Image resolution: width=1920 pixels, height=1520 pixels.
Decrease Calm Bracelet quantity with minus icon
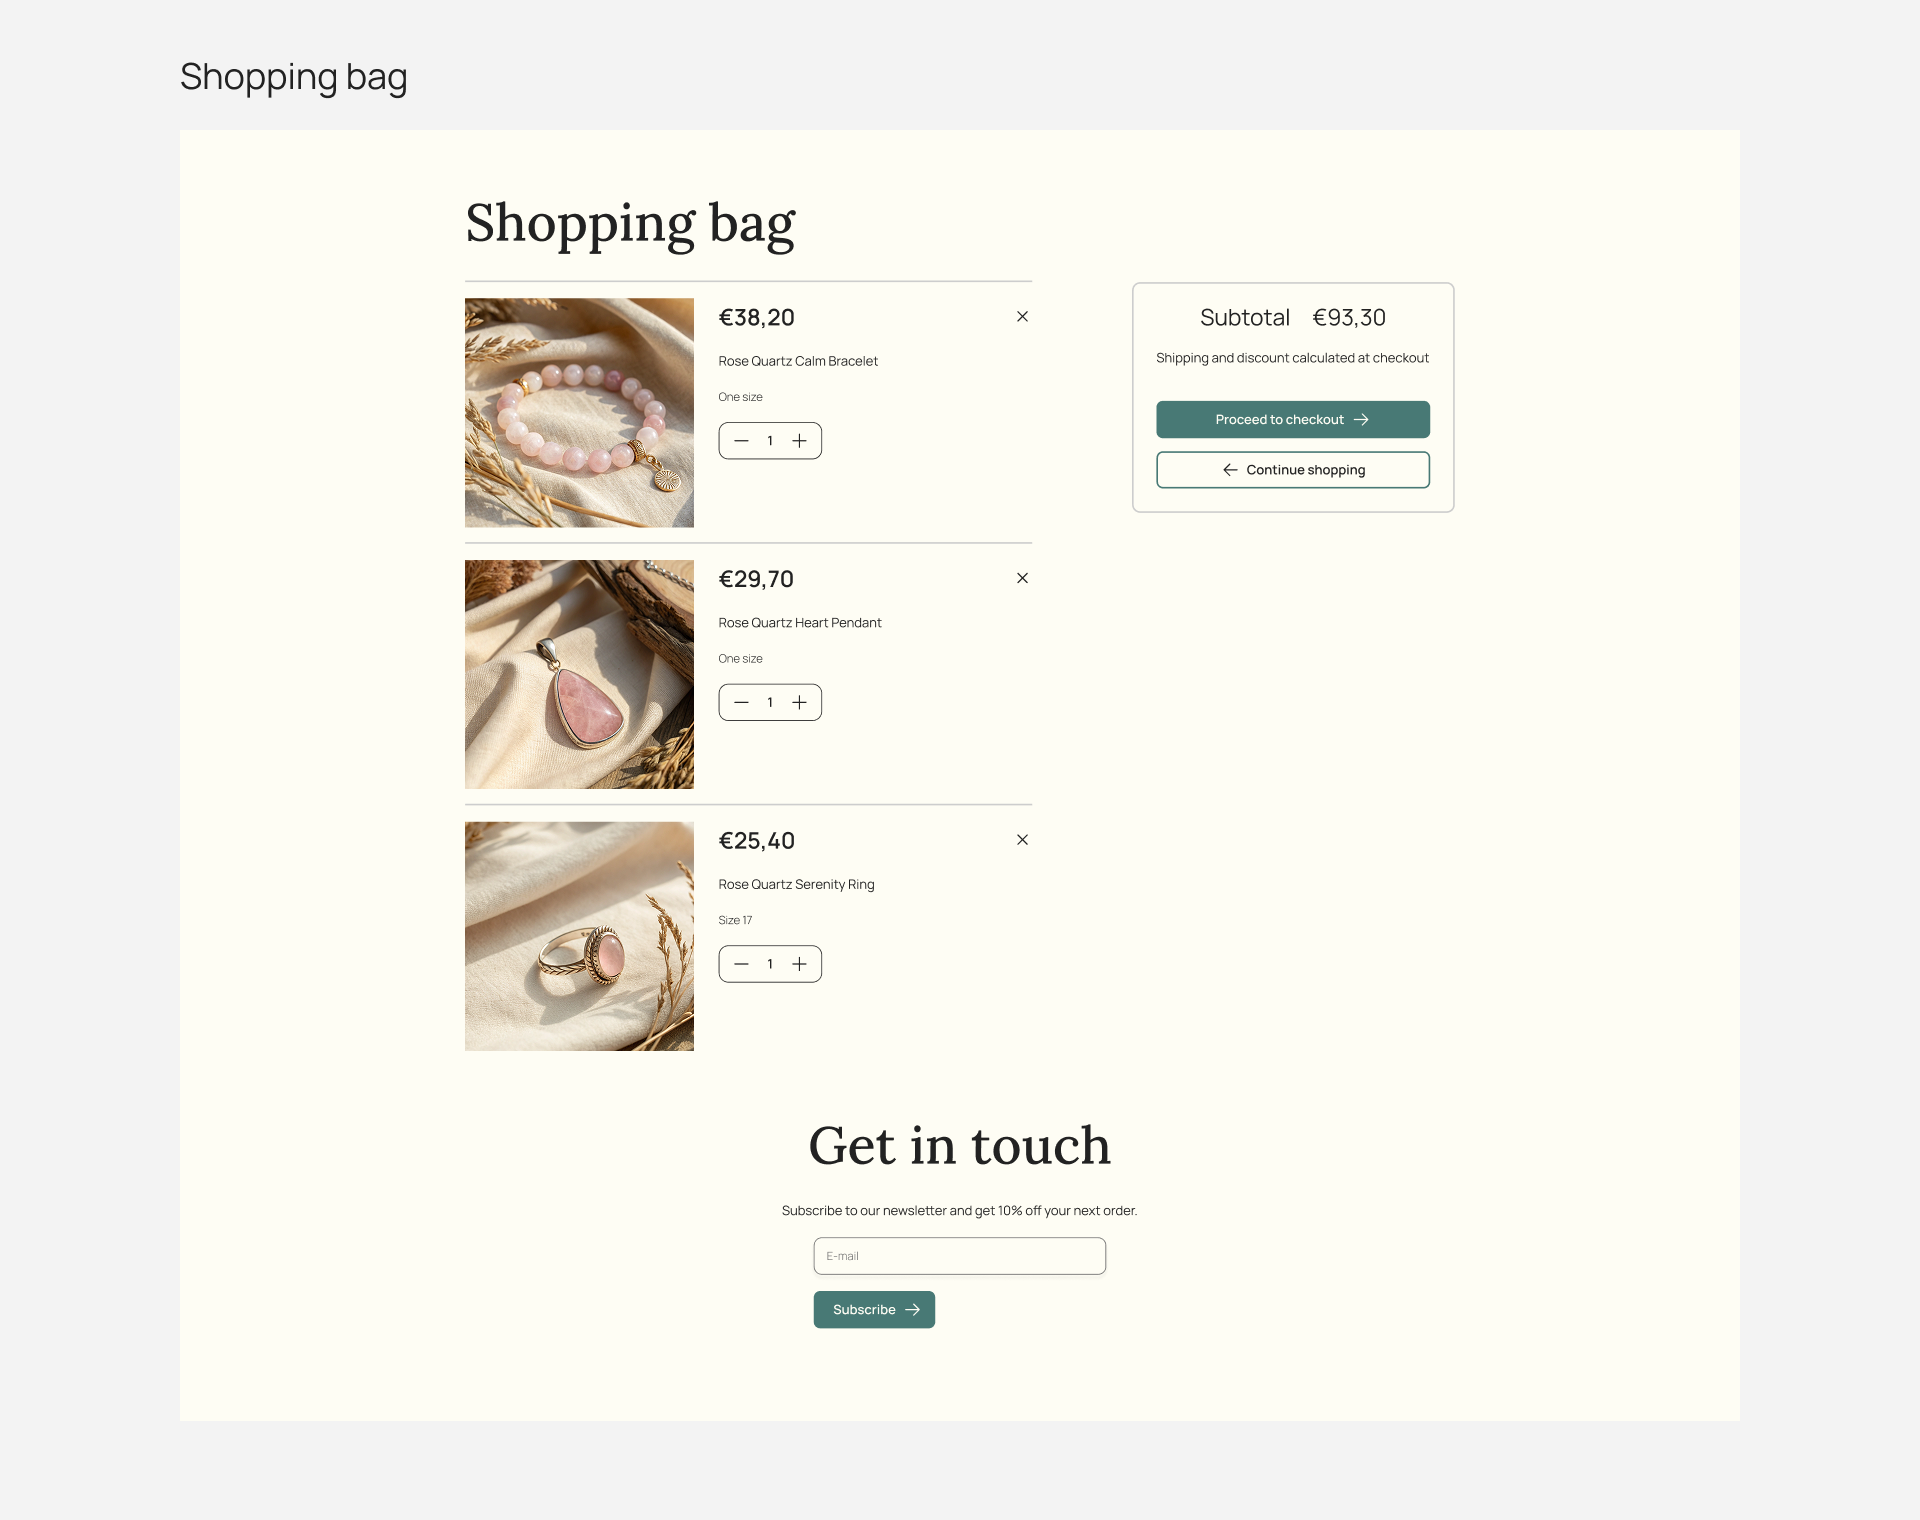click(x=741, y=441)
